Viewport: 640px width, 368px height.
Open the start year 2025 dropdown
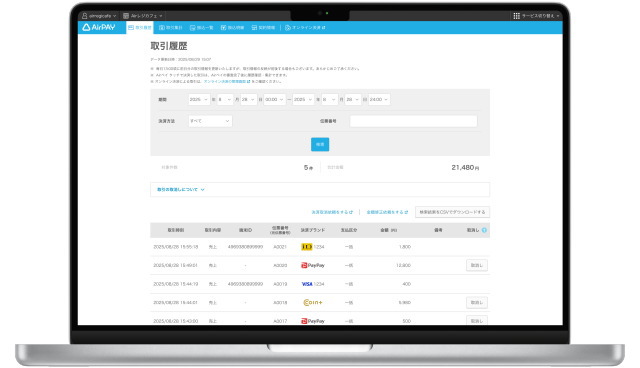coord(199,100)
